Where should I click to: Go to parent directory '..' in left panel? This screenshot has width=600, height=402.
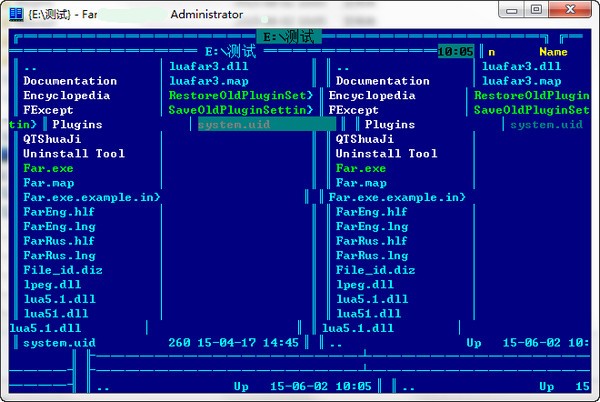pos(31,67)
